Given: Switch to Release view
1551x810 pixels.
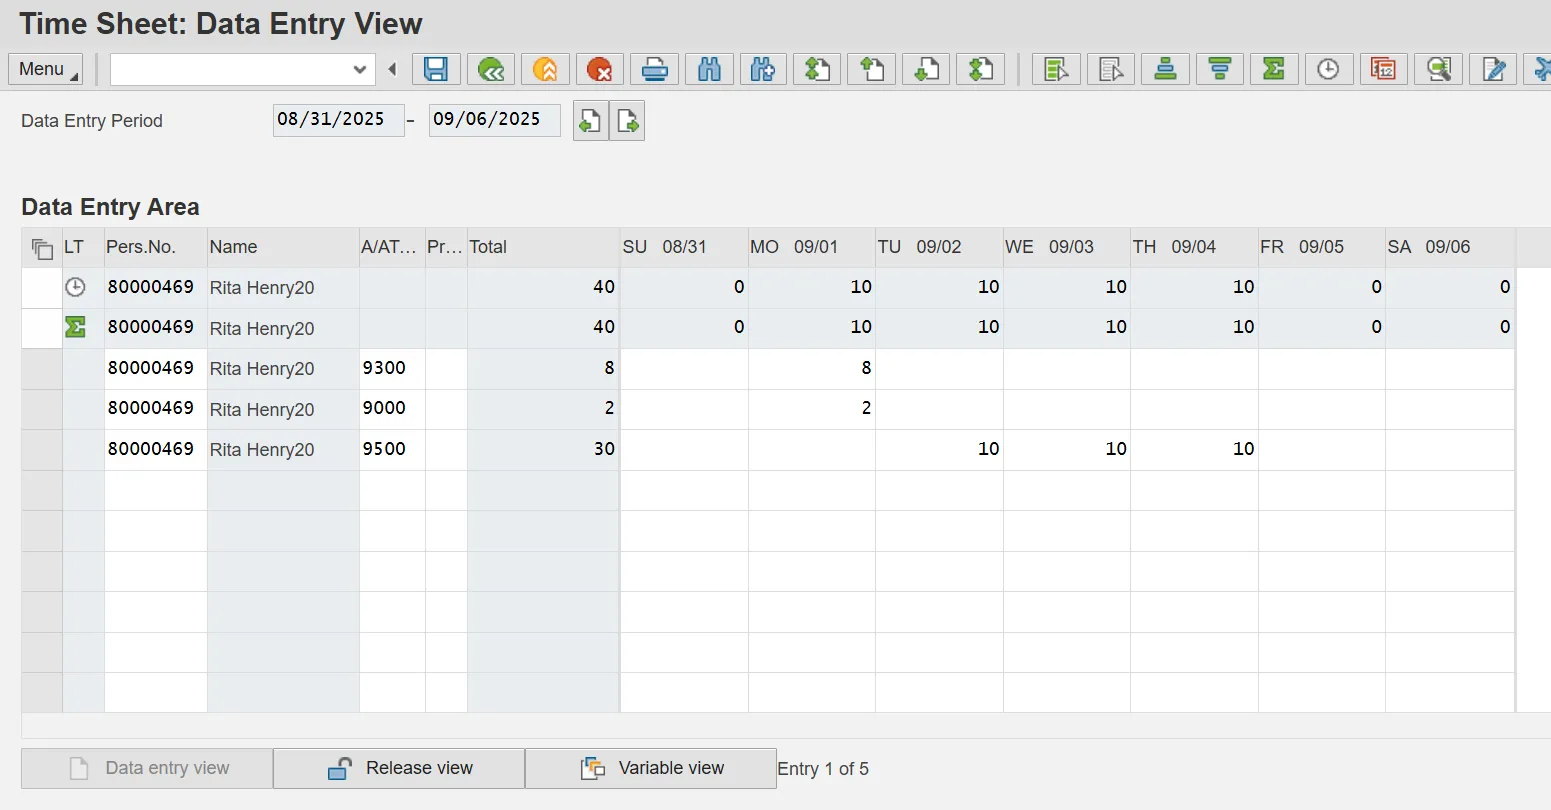Looking at the screenshot, I should (x=399, y=768).
